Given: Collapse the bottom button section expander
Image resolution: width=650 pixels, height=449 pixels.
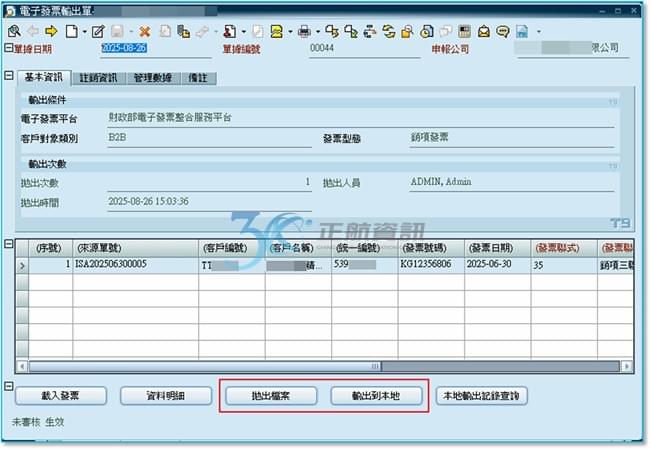Looking at the screenshot, I should coord(9,386).
